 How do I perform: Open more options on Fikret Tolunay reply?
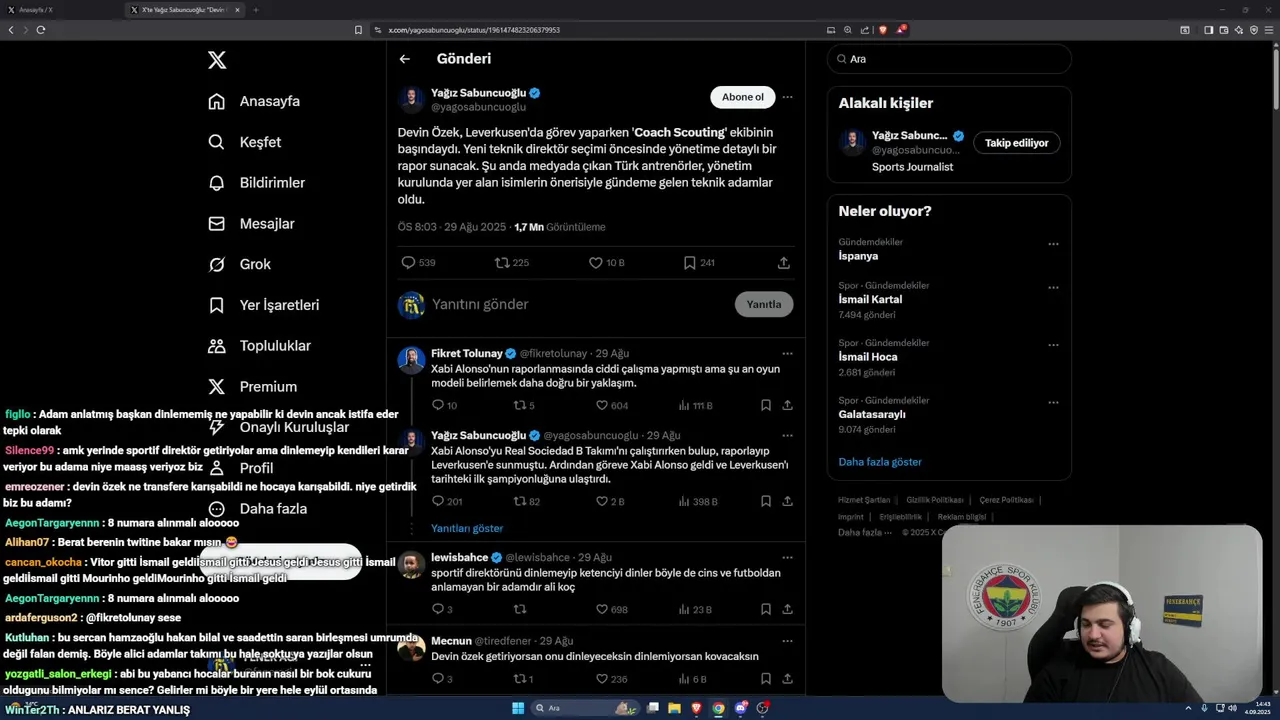(787, 353)
